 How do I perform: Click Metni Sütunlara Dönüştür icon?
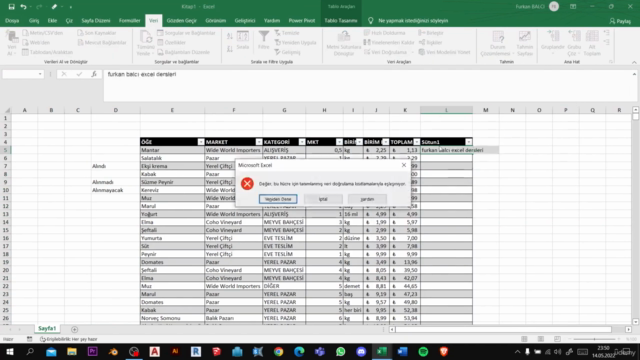[x=344, y=42]
